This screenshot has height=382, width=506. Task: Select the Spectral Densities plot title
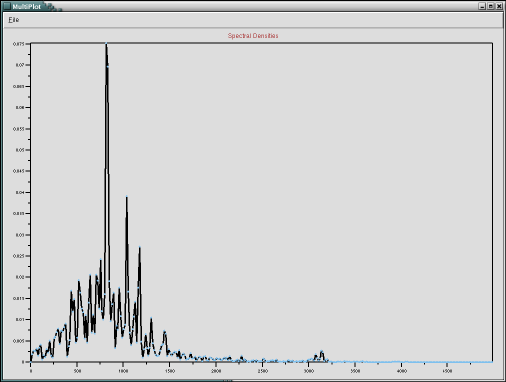(x=253, y=36)
